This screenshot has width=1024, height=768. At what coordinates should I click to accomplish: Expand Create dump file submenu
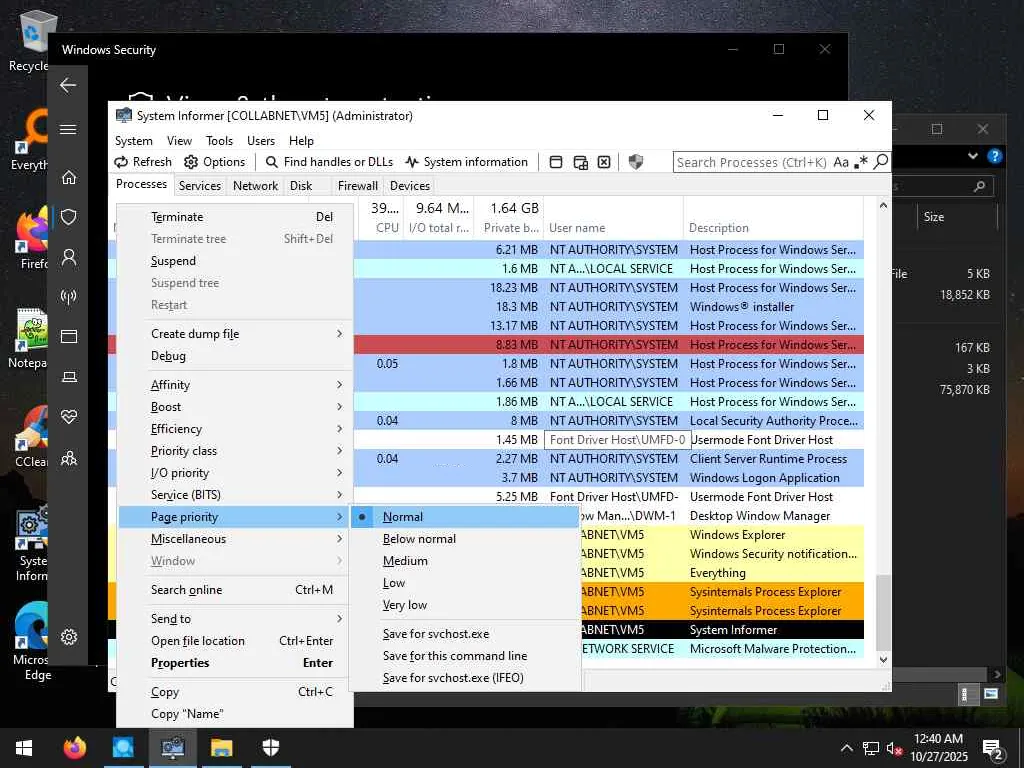click(x=235, y=334)
